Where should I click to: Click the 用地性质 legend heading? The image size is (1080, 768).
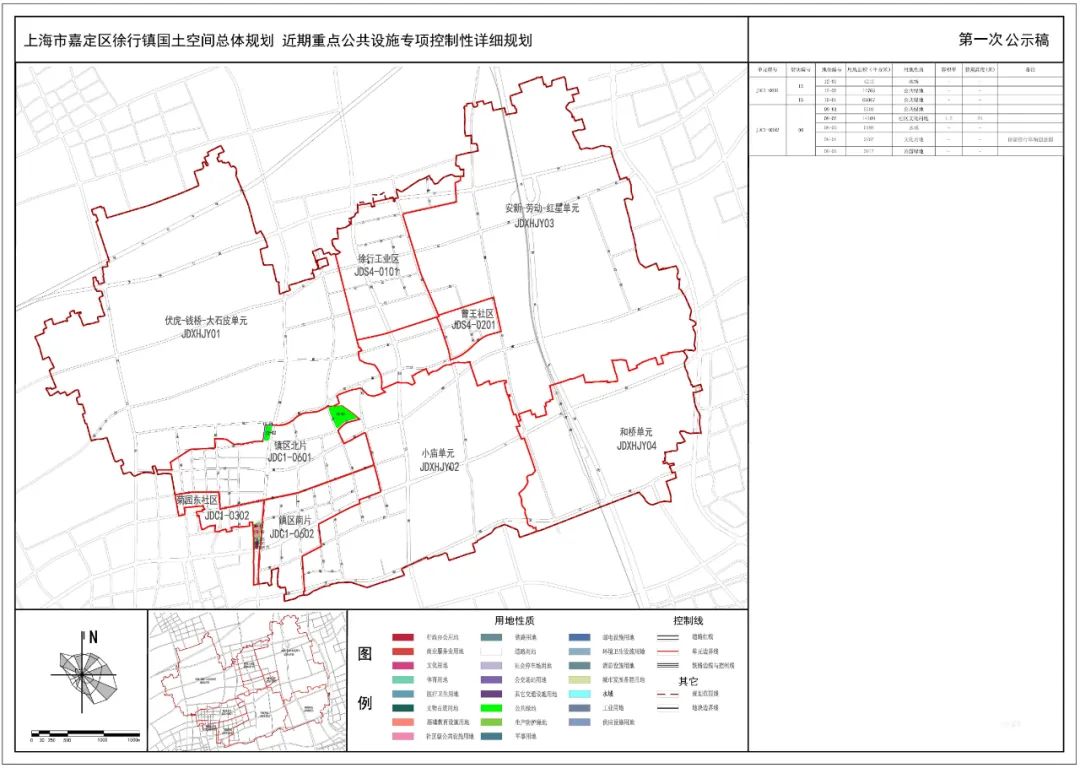point(515,621)
